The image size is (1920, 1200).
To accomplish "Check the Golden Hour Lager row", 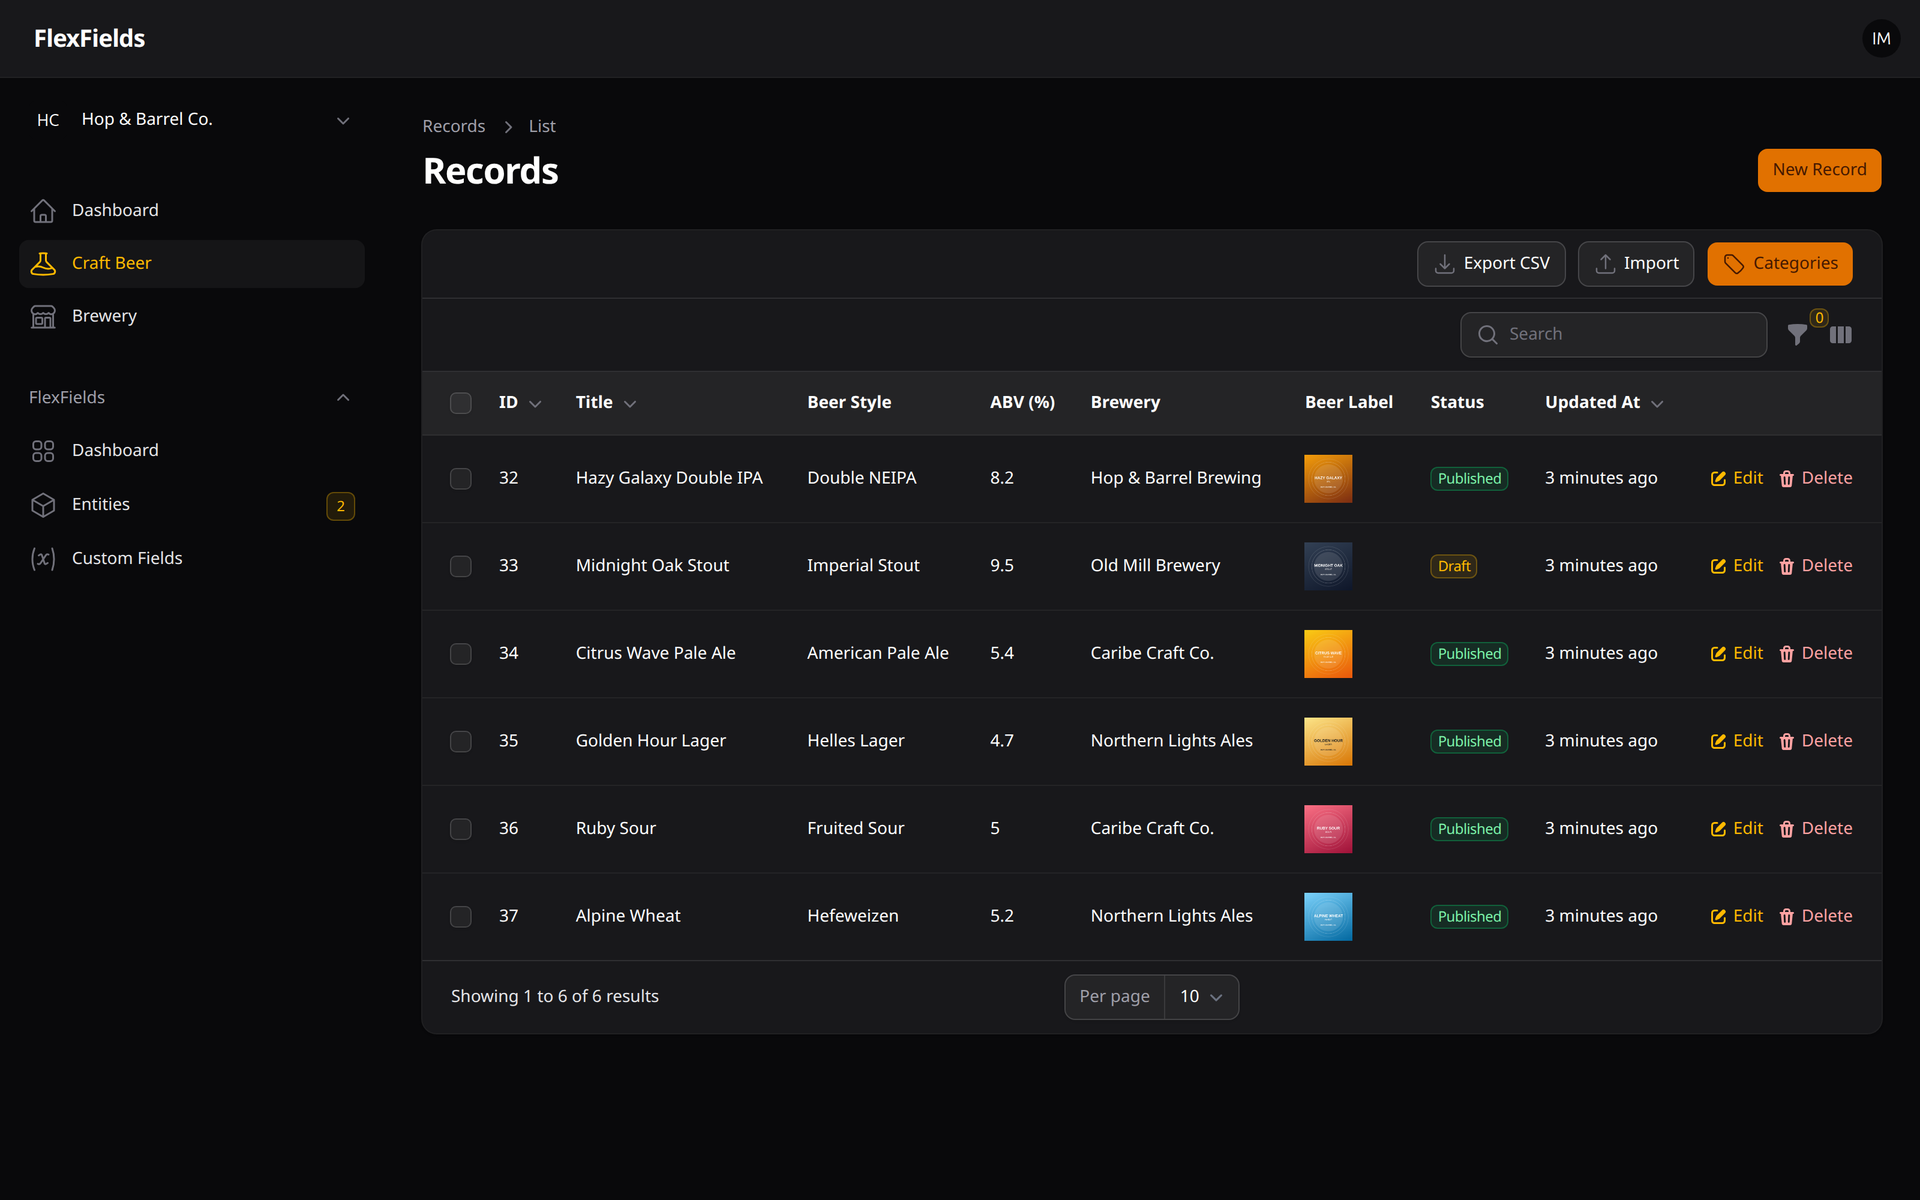I will click(461, 742).
